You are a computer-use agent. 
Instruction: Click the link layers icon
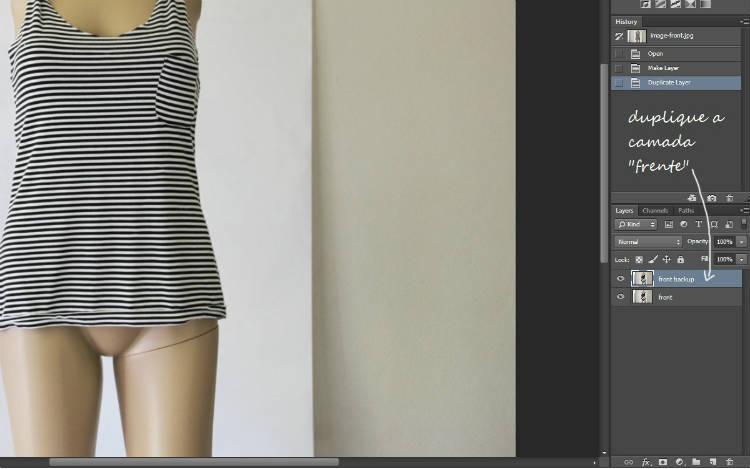(x=629, y=462)
